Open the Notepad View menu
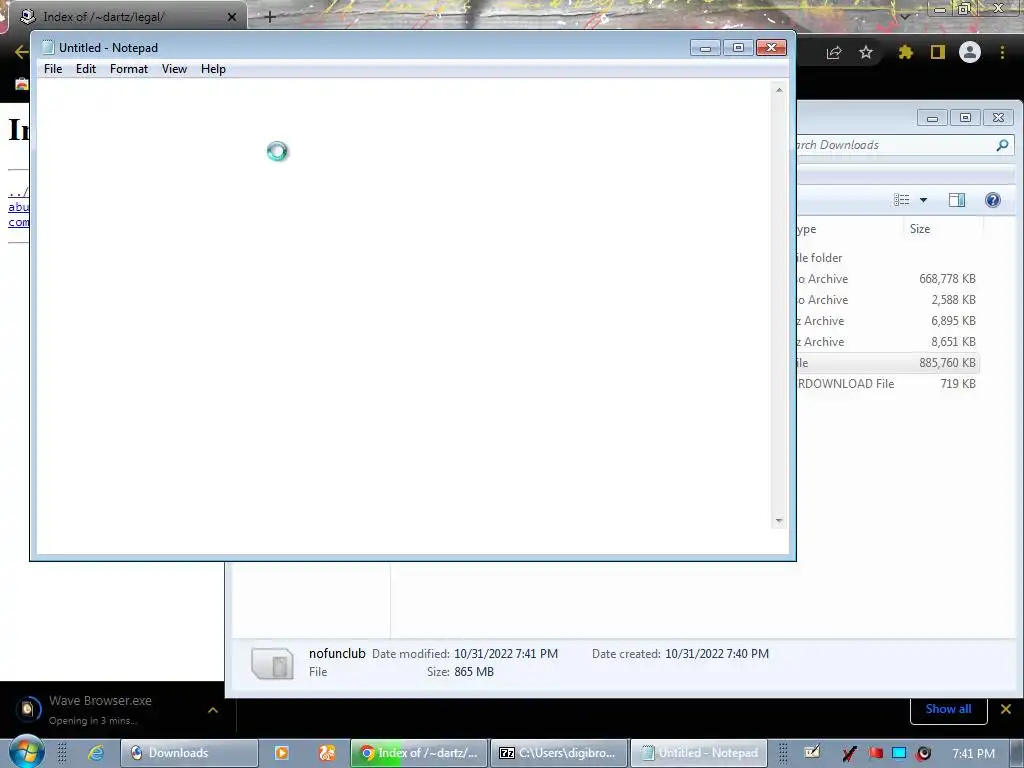This screenshot has height=768, width=1024. [174, 69]
